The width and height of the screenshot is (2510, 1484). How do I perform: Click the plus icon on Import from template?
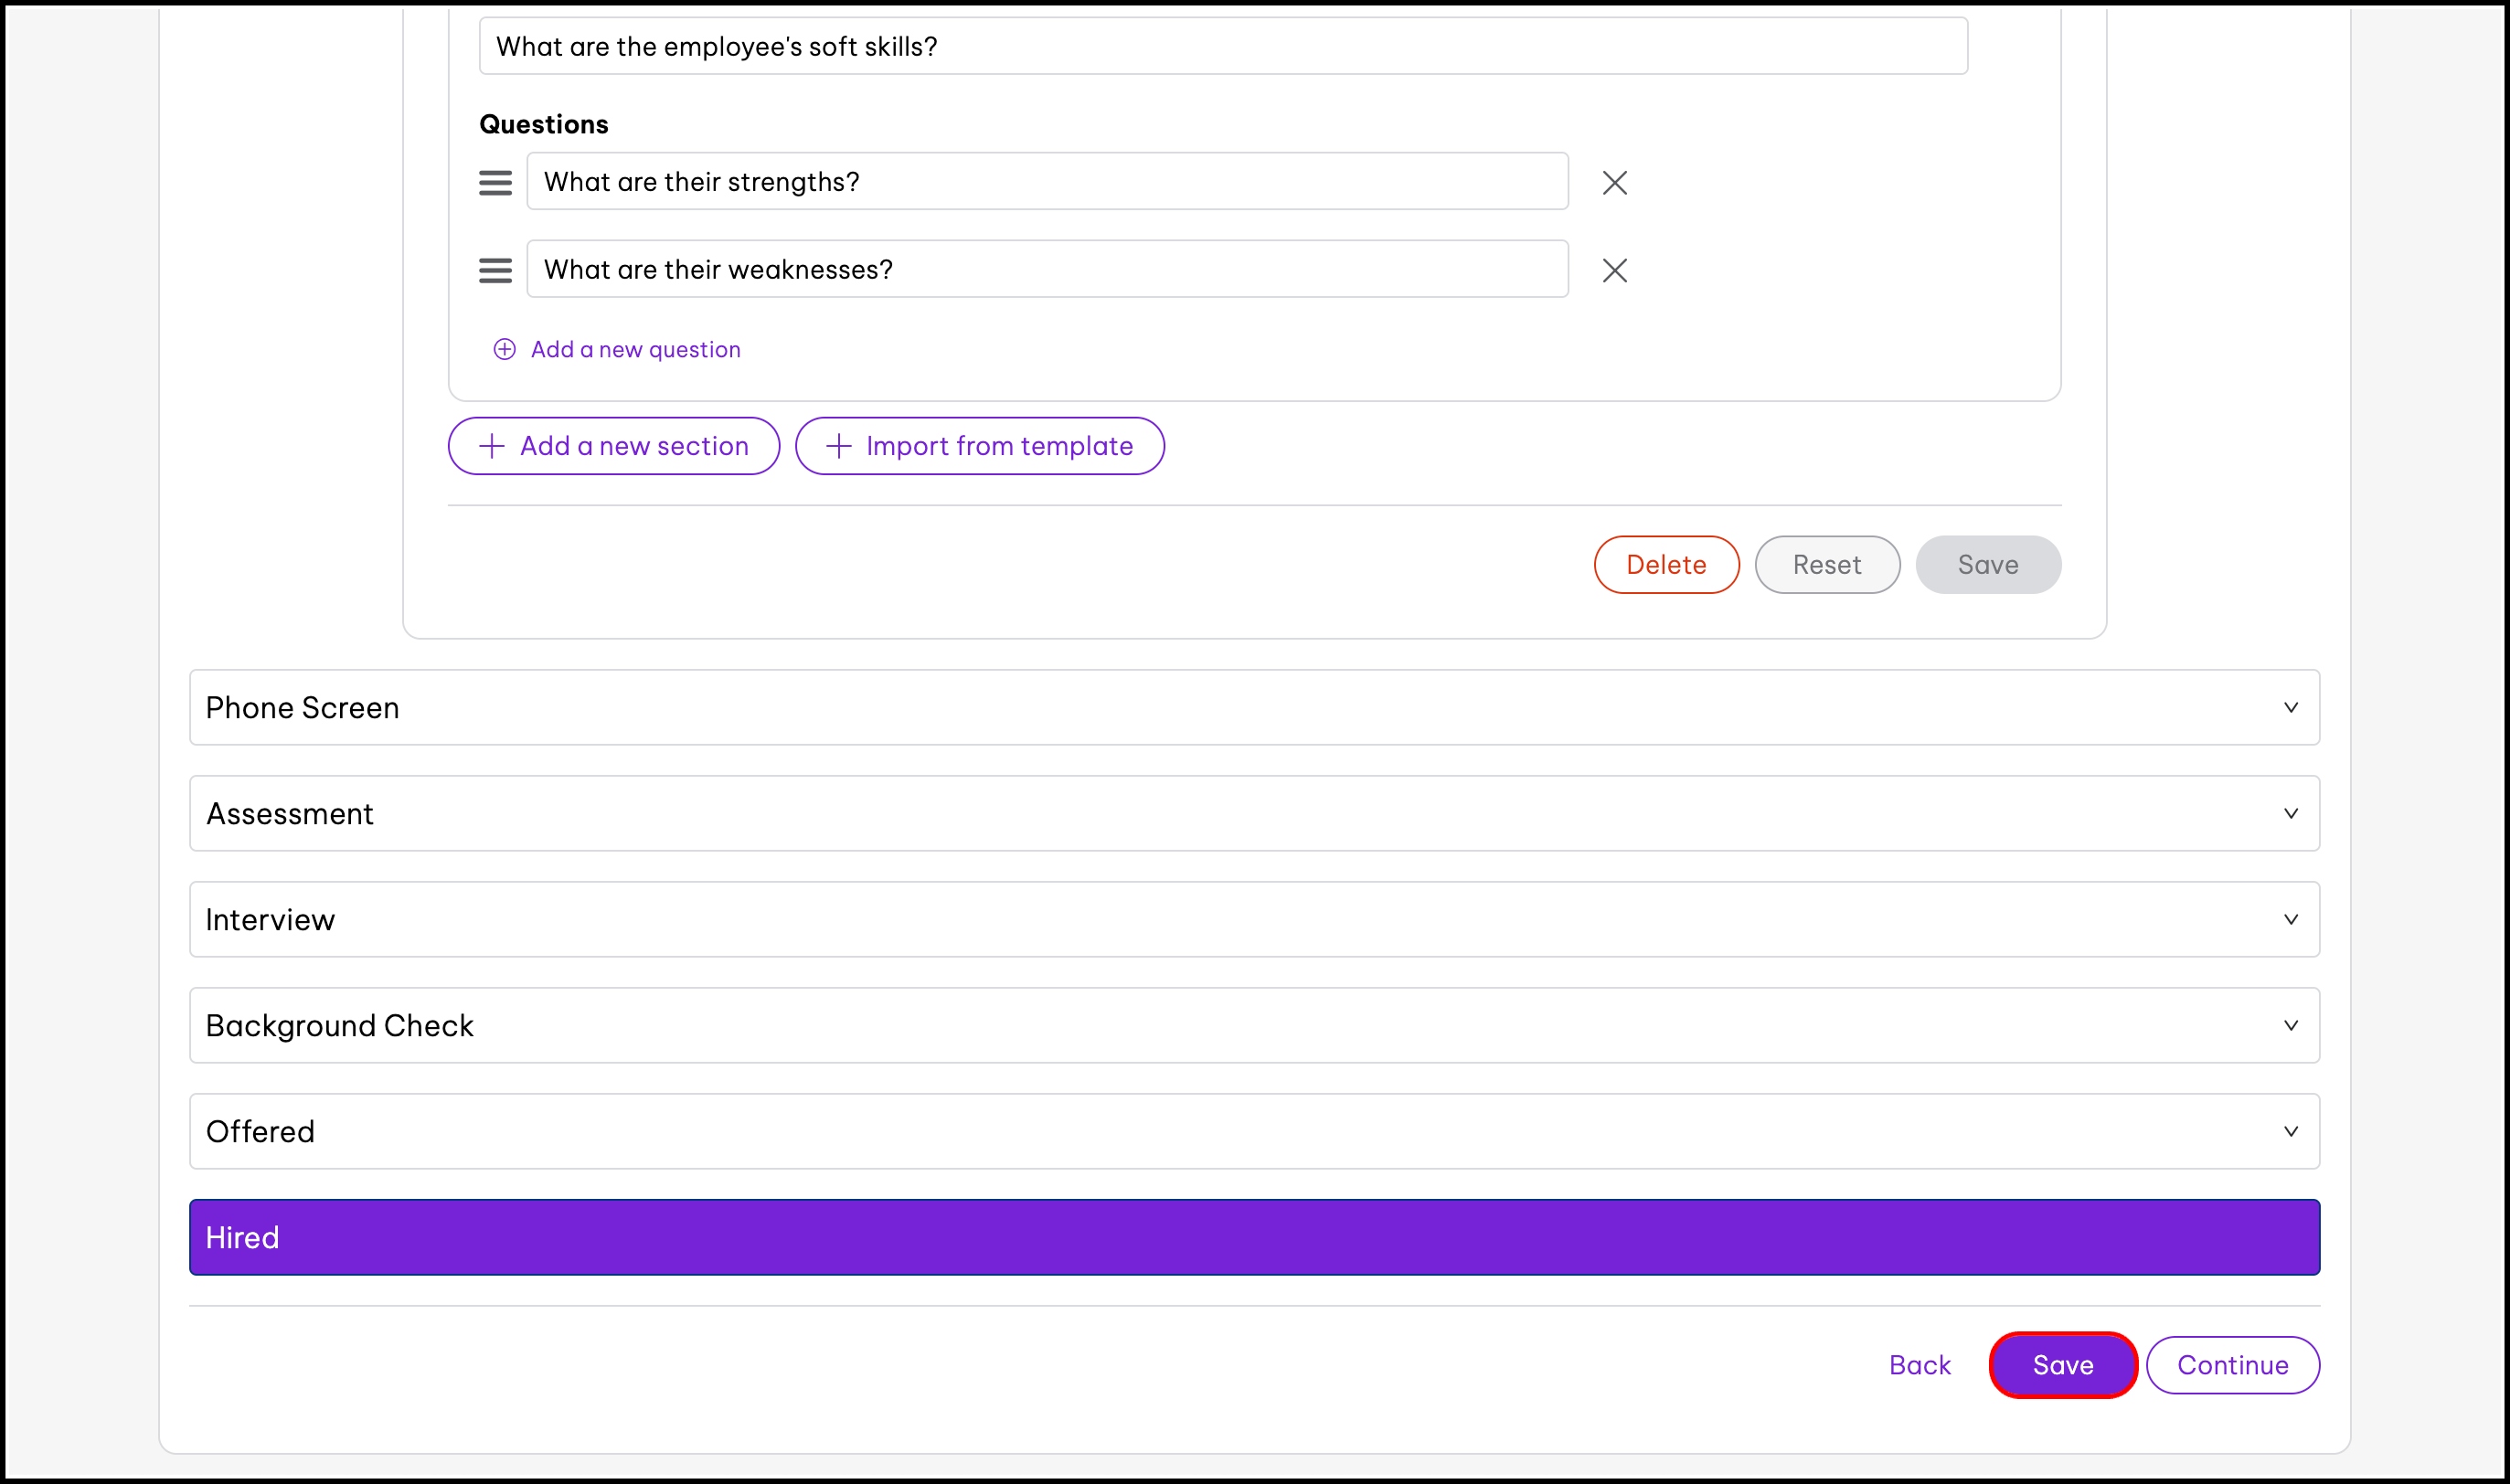(x=838, y=446)
